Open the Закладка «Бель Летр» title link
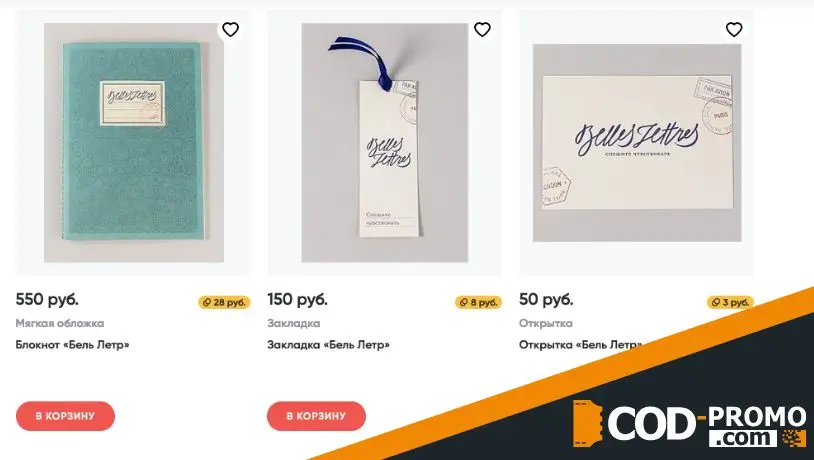 coord(328,345)
